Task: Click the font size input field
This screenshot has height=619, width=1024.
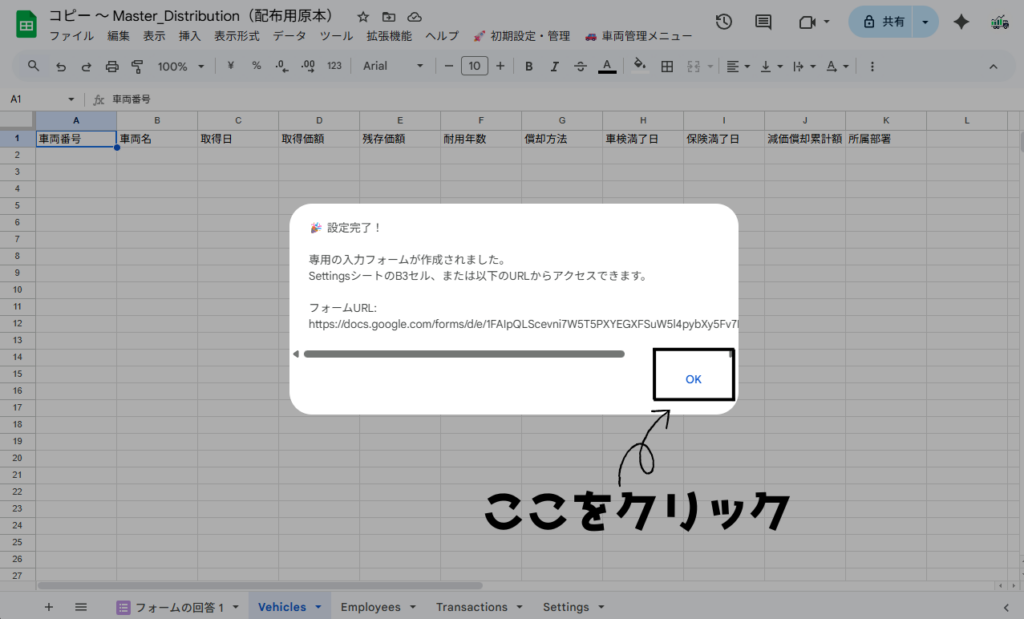Action: [x=474, y=66]
